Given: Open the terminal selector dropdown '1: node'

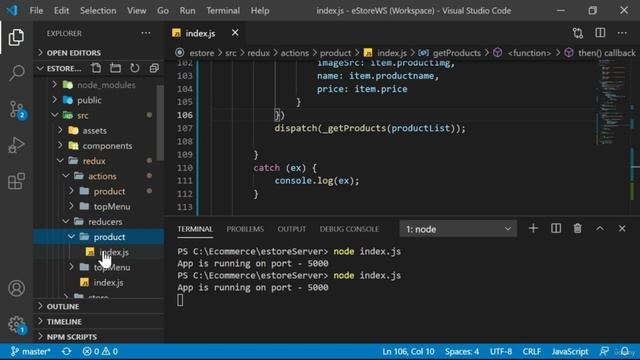Looking at the screenshot, I should 458,229.
